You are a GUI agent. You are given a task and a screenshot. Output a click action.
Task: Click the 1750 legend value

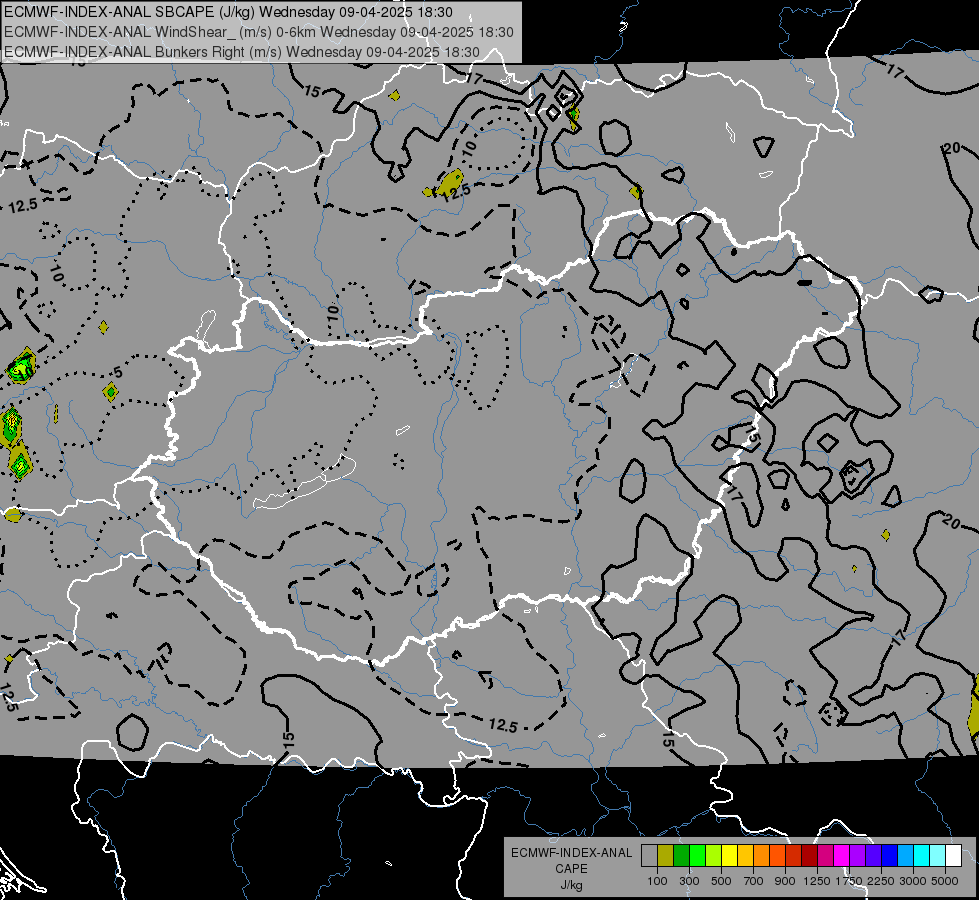849,881
